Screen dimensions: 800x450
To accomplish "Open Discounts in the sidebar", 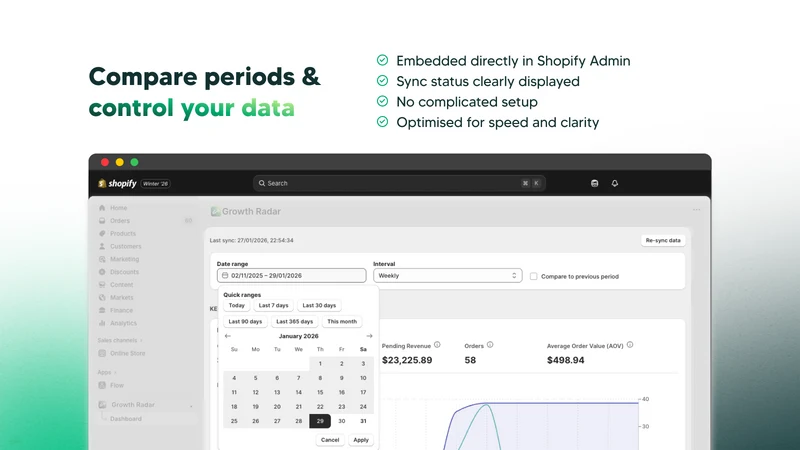I will pos(124,272).
